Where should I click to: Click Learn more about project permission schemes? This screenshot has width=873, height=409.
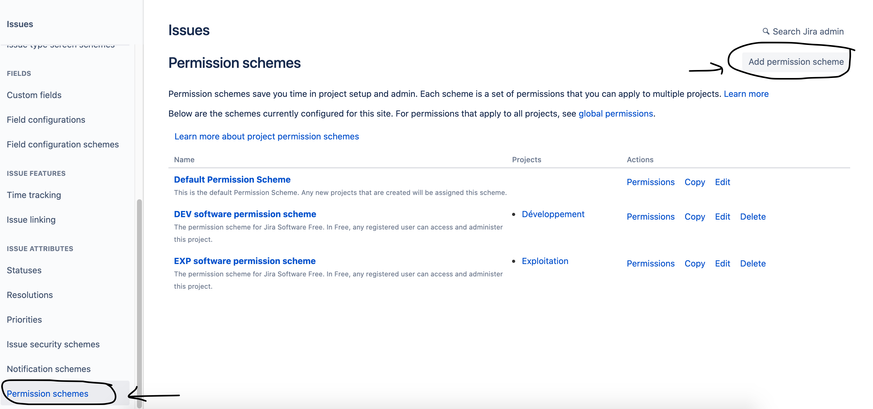pos(267,136)
